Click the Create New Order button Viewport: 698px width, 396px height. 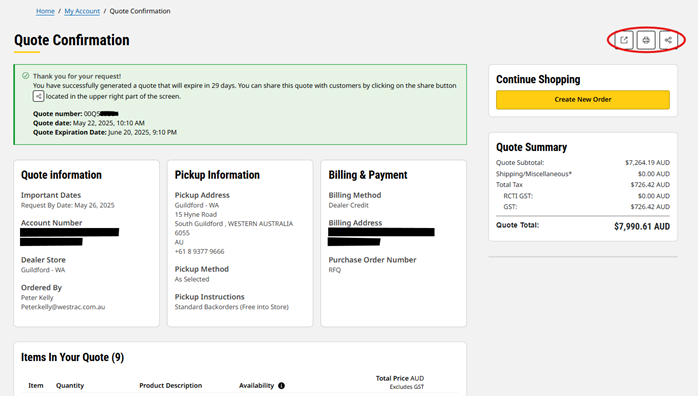pos(583,100)
